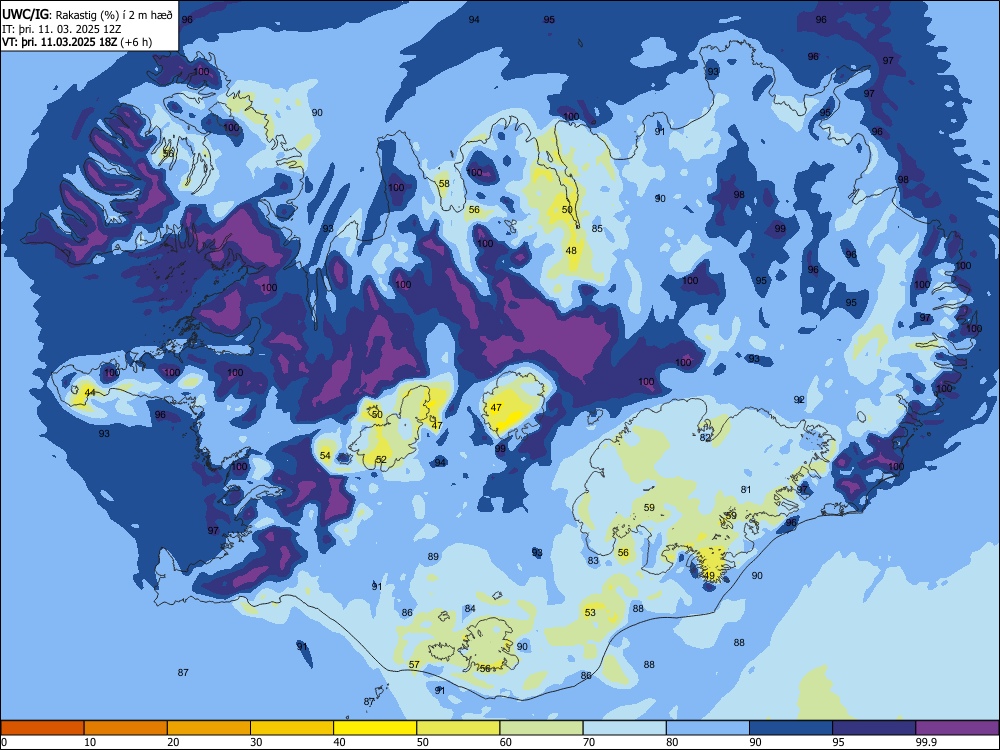Pick the yellow-green 60–70 legend swatch

coord(541,728)
